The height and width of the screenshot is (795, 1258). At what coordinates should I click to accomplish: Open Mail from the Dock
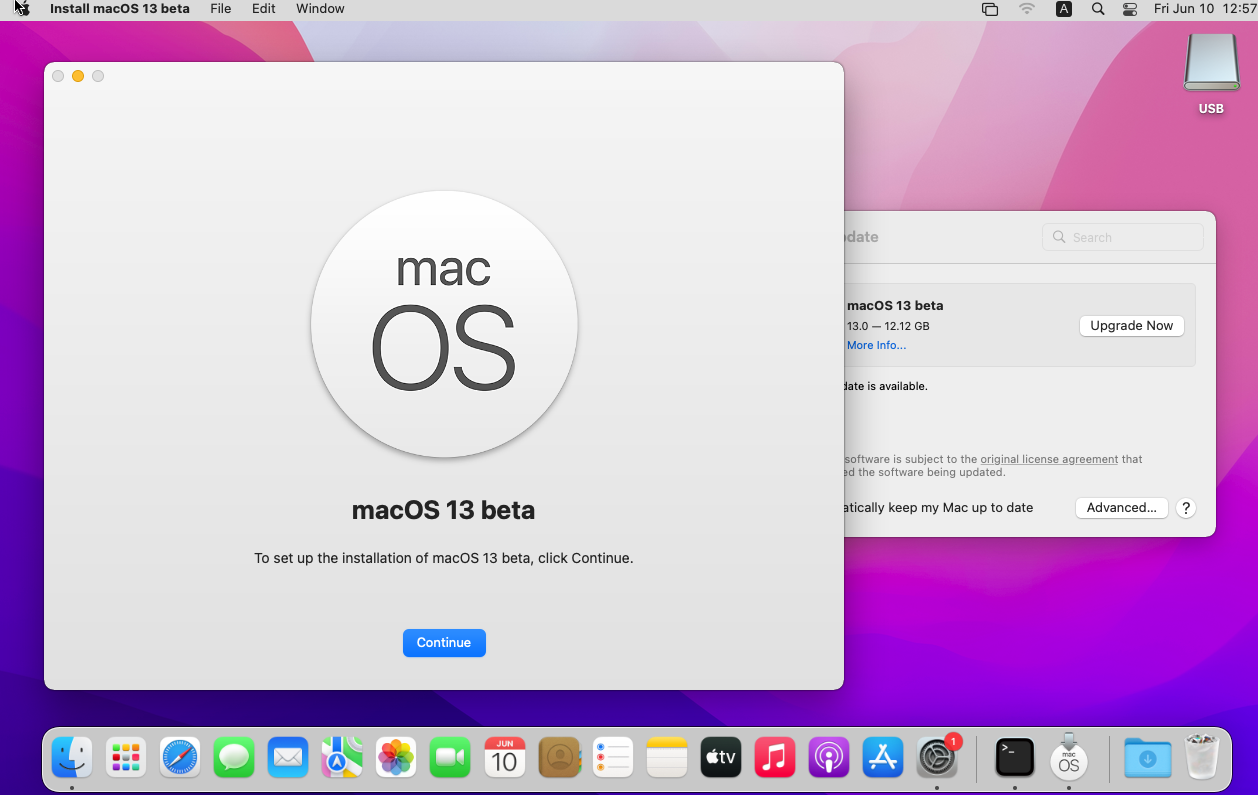[288, 758]
